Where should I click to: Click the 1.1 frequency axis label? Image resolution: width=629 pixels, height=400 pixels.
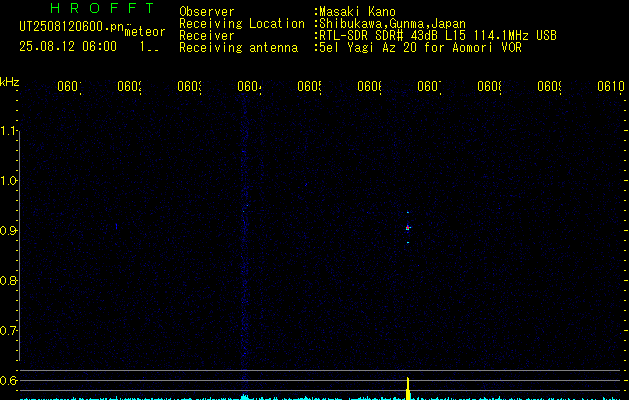coord(9,131)
